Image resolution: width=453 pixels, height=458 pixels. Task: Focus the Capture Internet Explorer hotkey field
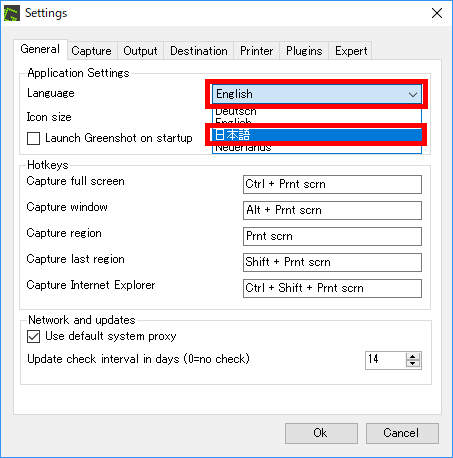pyautogui.click(x=332, y=288)
